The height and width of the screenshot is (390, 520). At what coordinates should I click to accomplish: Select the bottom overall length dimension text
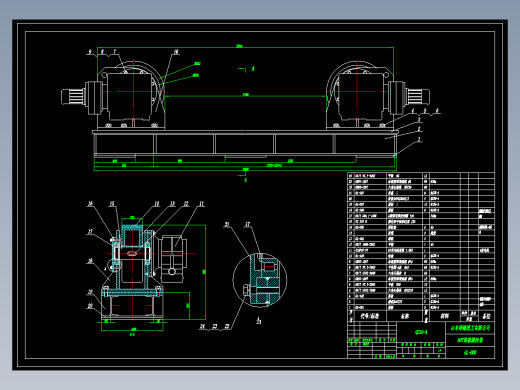click(x=245, y=169)
